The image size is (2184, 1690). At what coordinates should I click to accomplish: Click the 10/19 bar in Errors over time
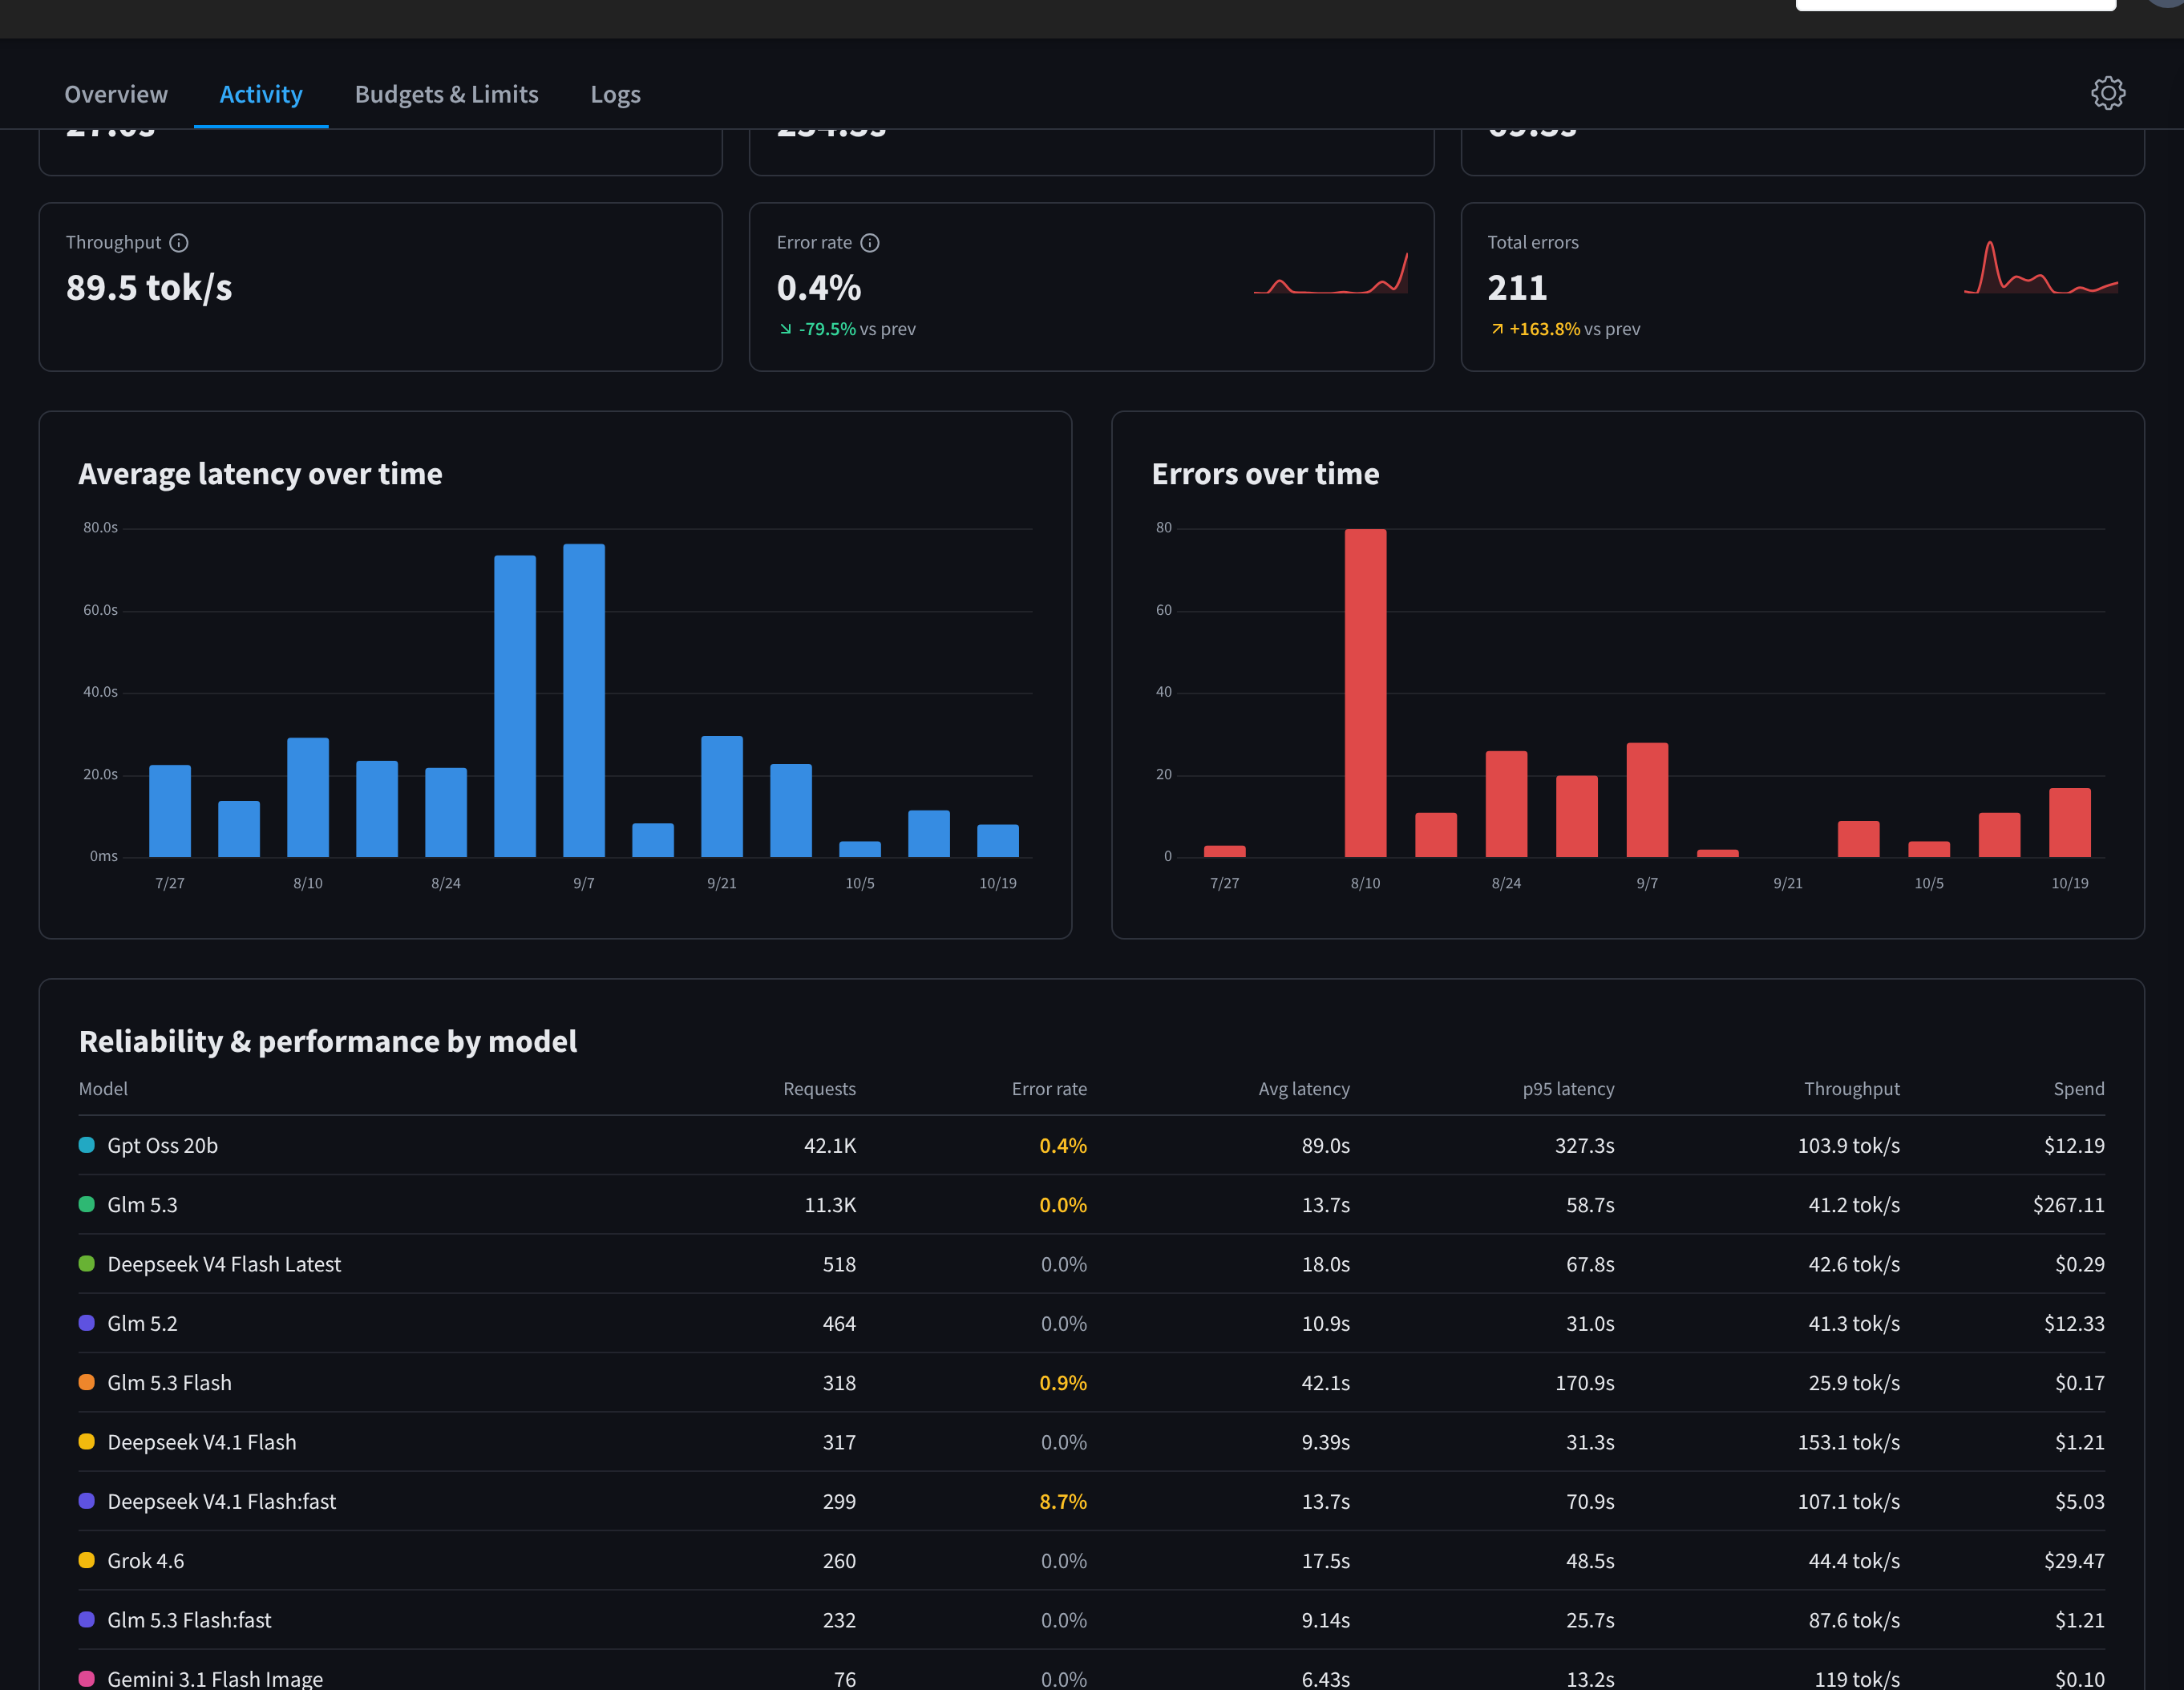pyautogui.click(x=2070, y=822)
